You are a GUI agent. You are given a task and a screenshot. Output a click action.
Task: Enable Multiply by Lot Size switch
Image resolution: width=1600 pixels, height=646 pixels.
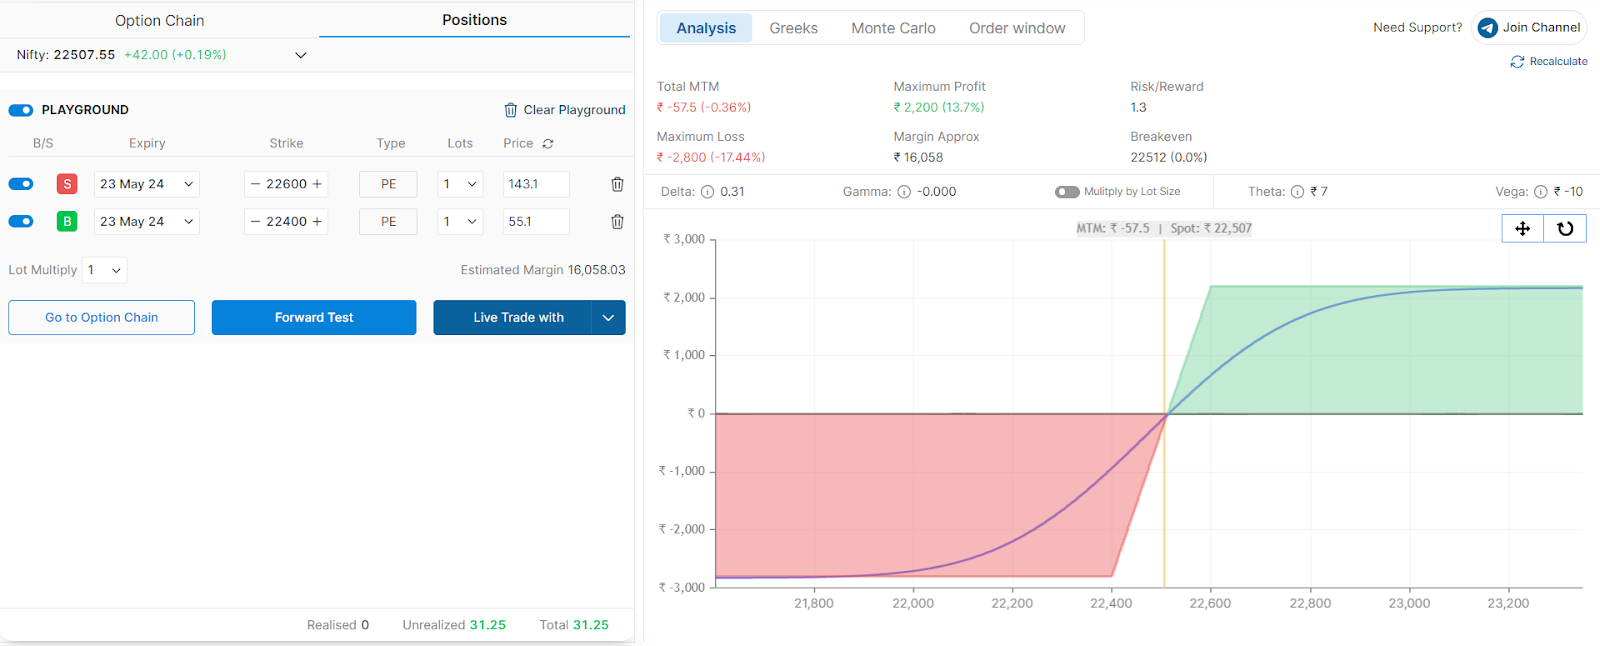(x=1067, y=192)
